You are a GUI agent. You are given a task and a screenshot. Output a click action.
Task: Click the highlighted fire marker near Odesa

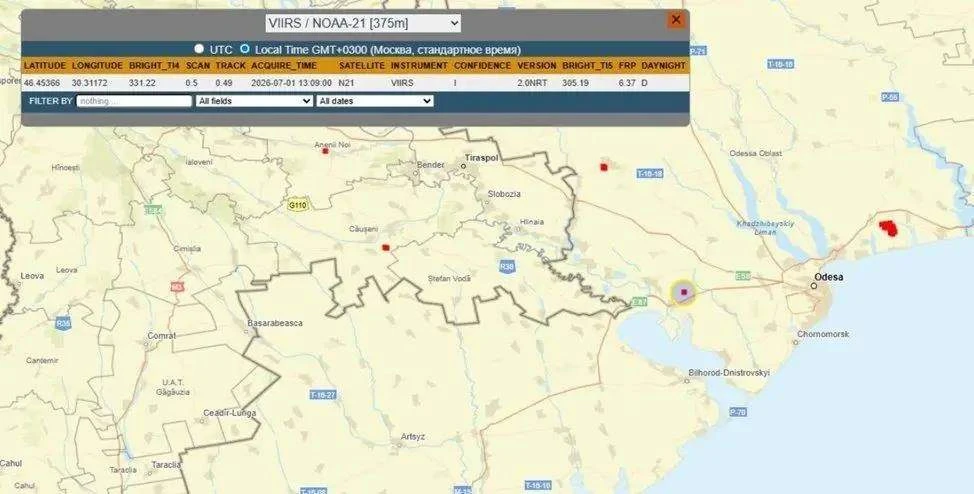click(683, 292)
